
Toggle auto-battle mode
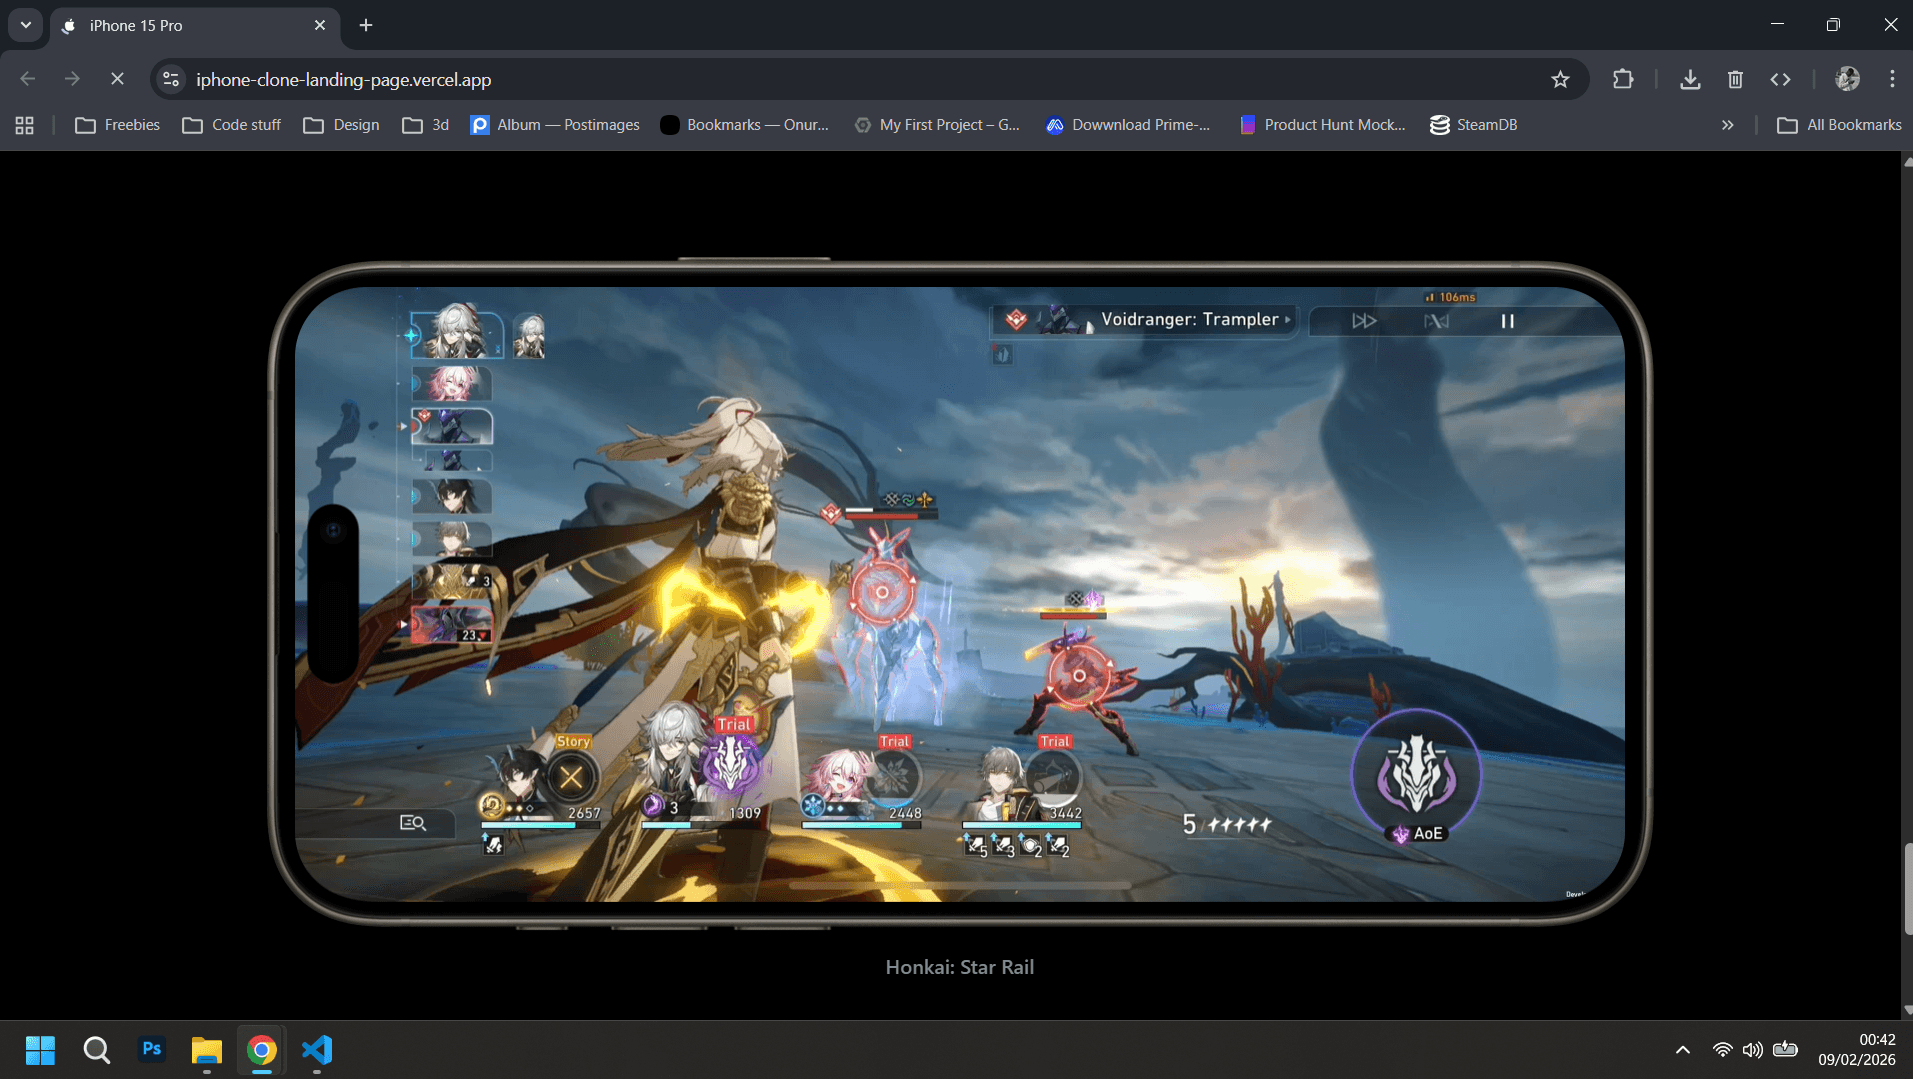pyautogui.click(x=1437, y=321)
